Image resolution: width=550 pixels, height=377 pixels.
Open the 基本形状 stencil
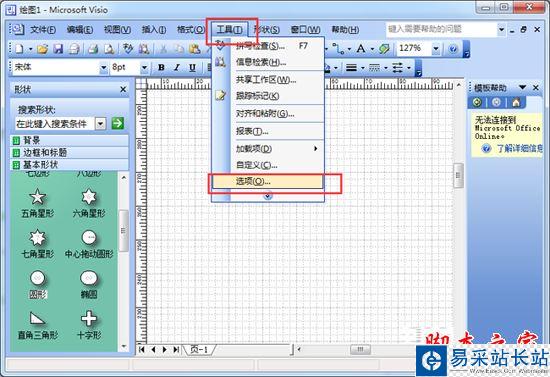pos(69,164)
